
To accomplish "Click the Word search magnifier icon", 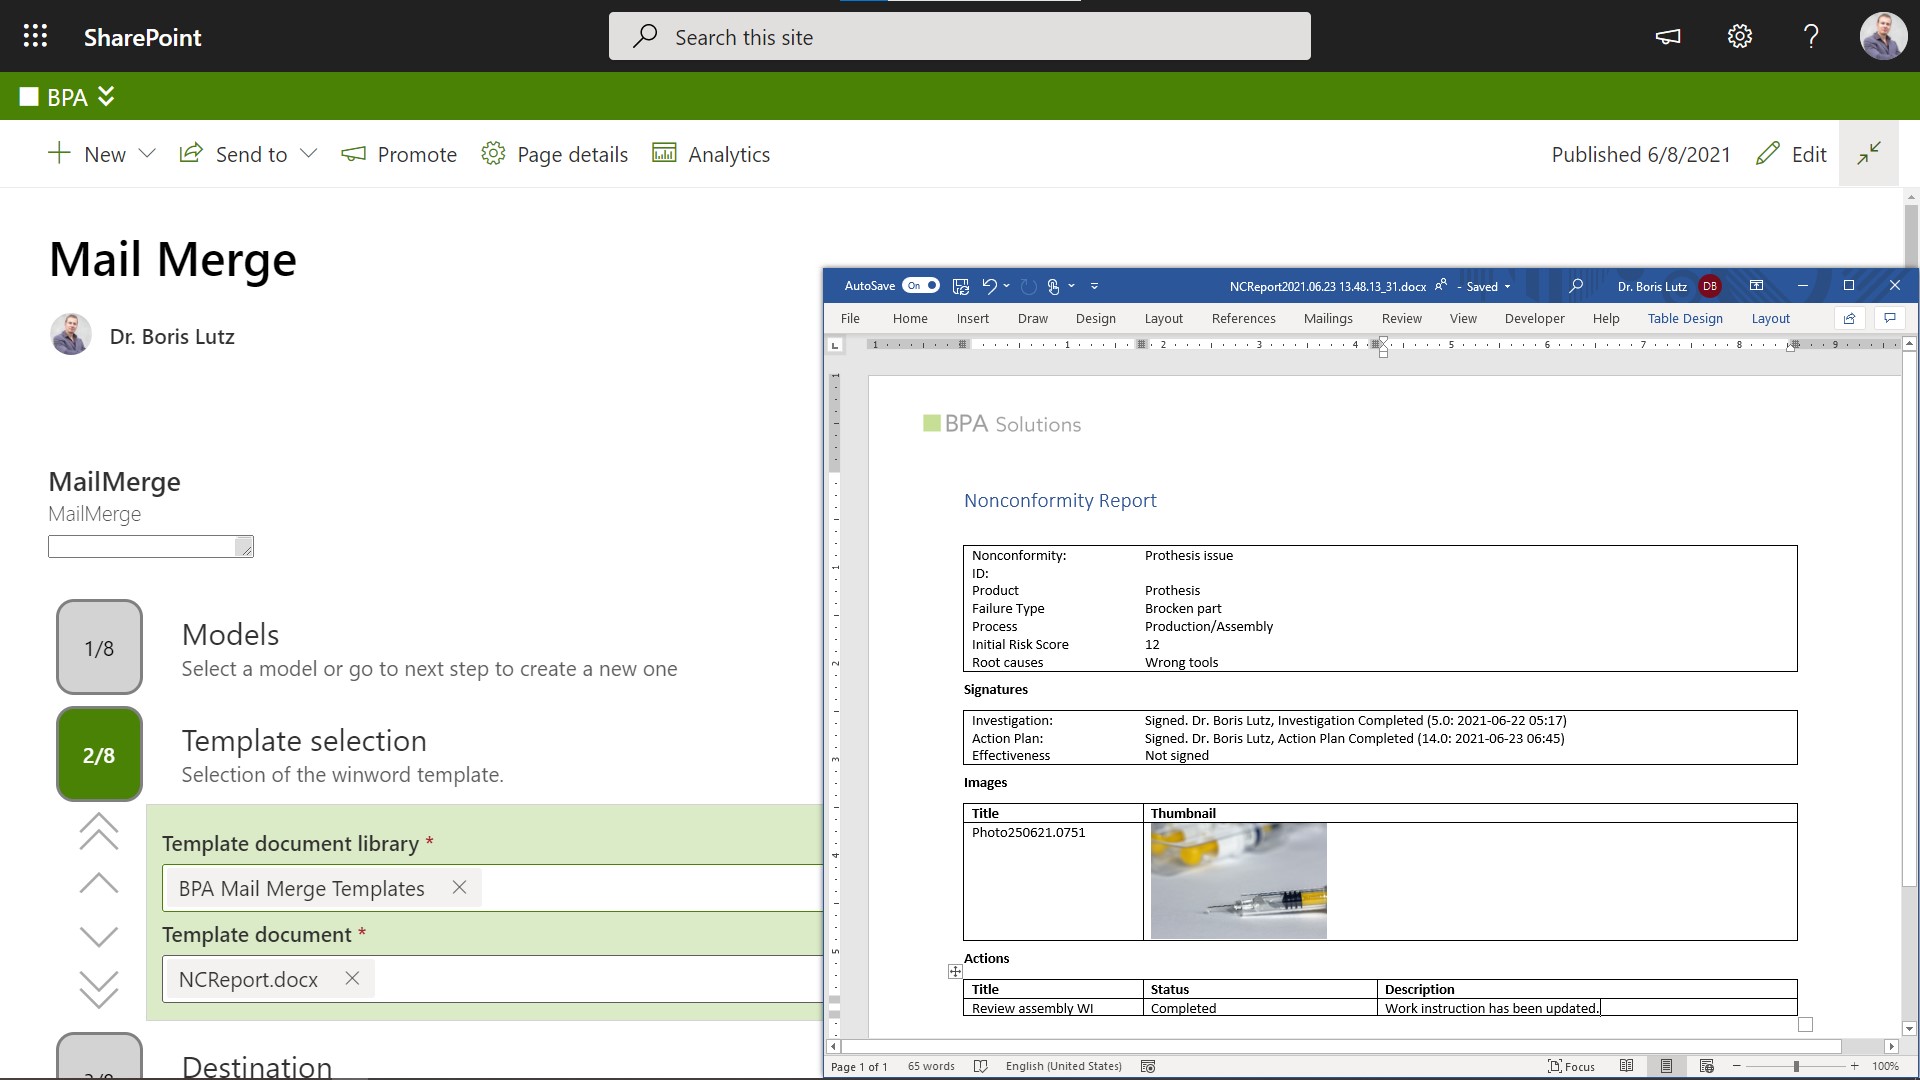I will tap(1576, 286).
